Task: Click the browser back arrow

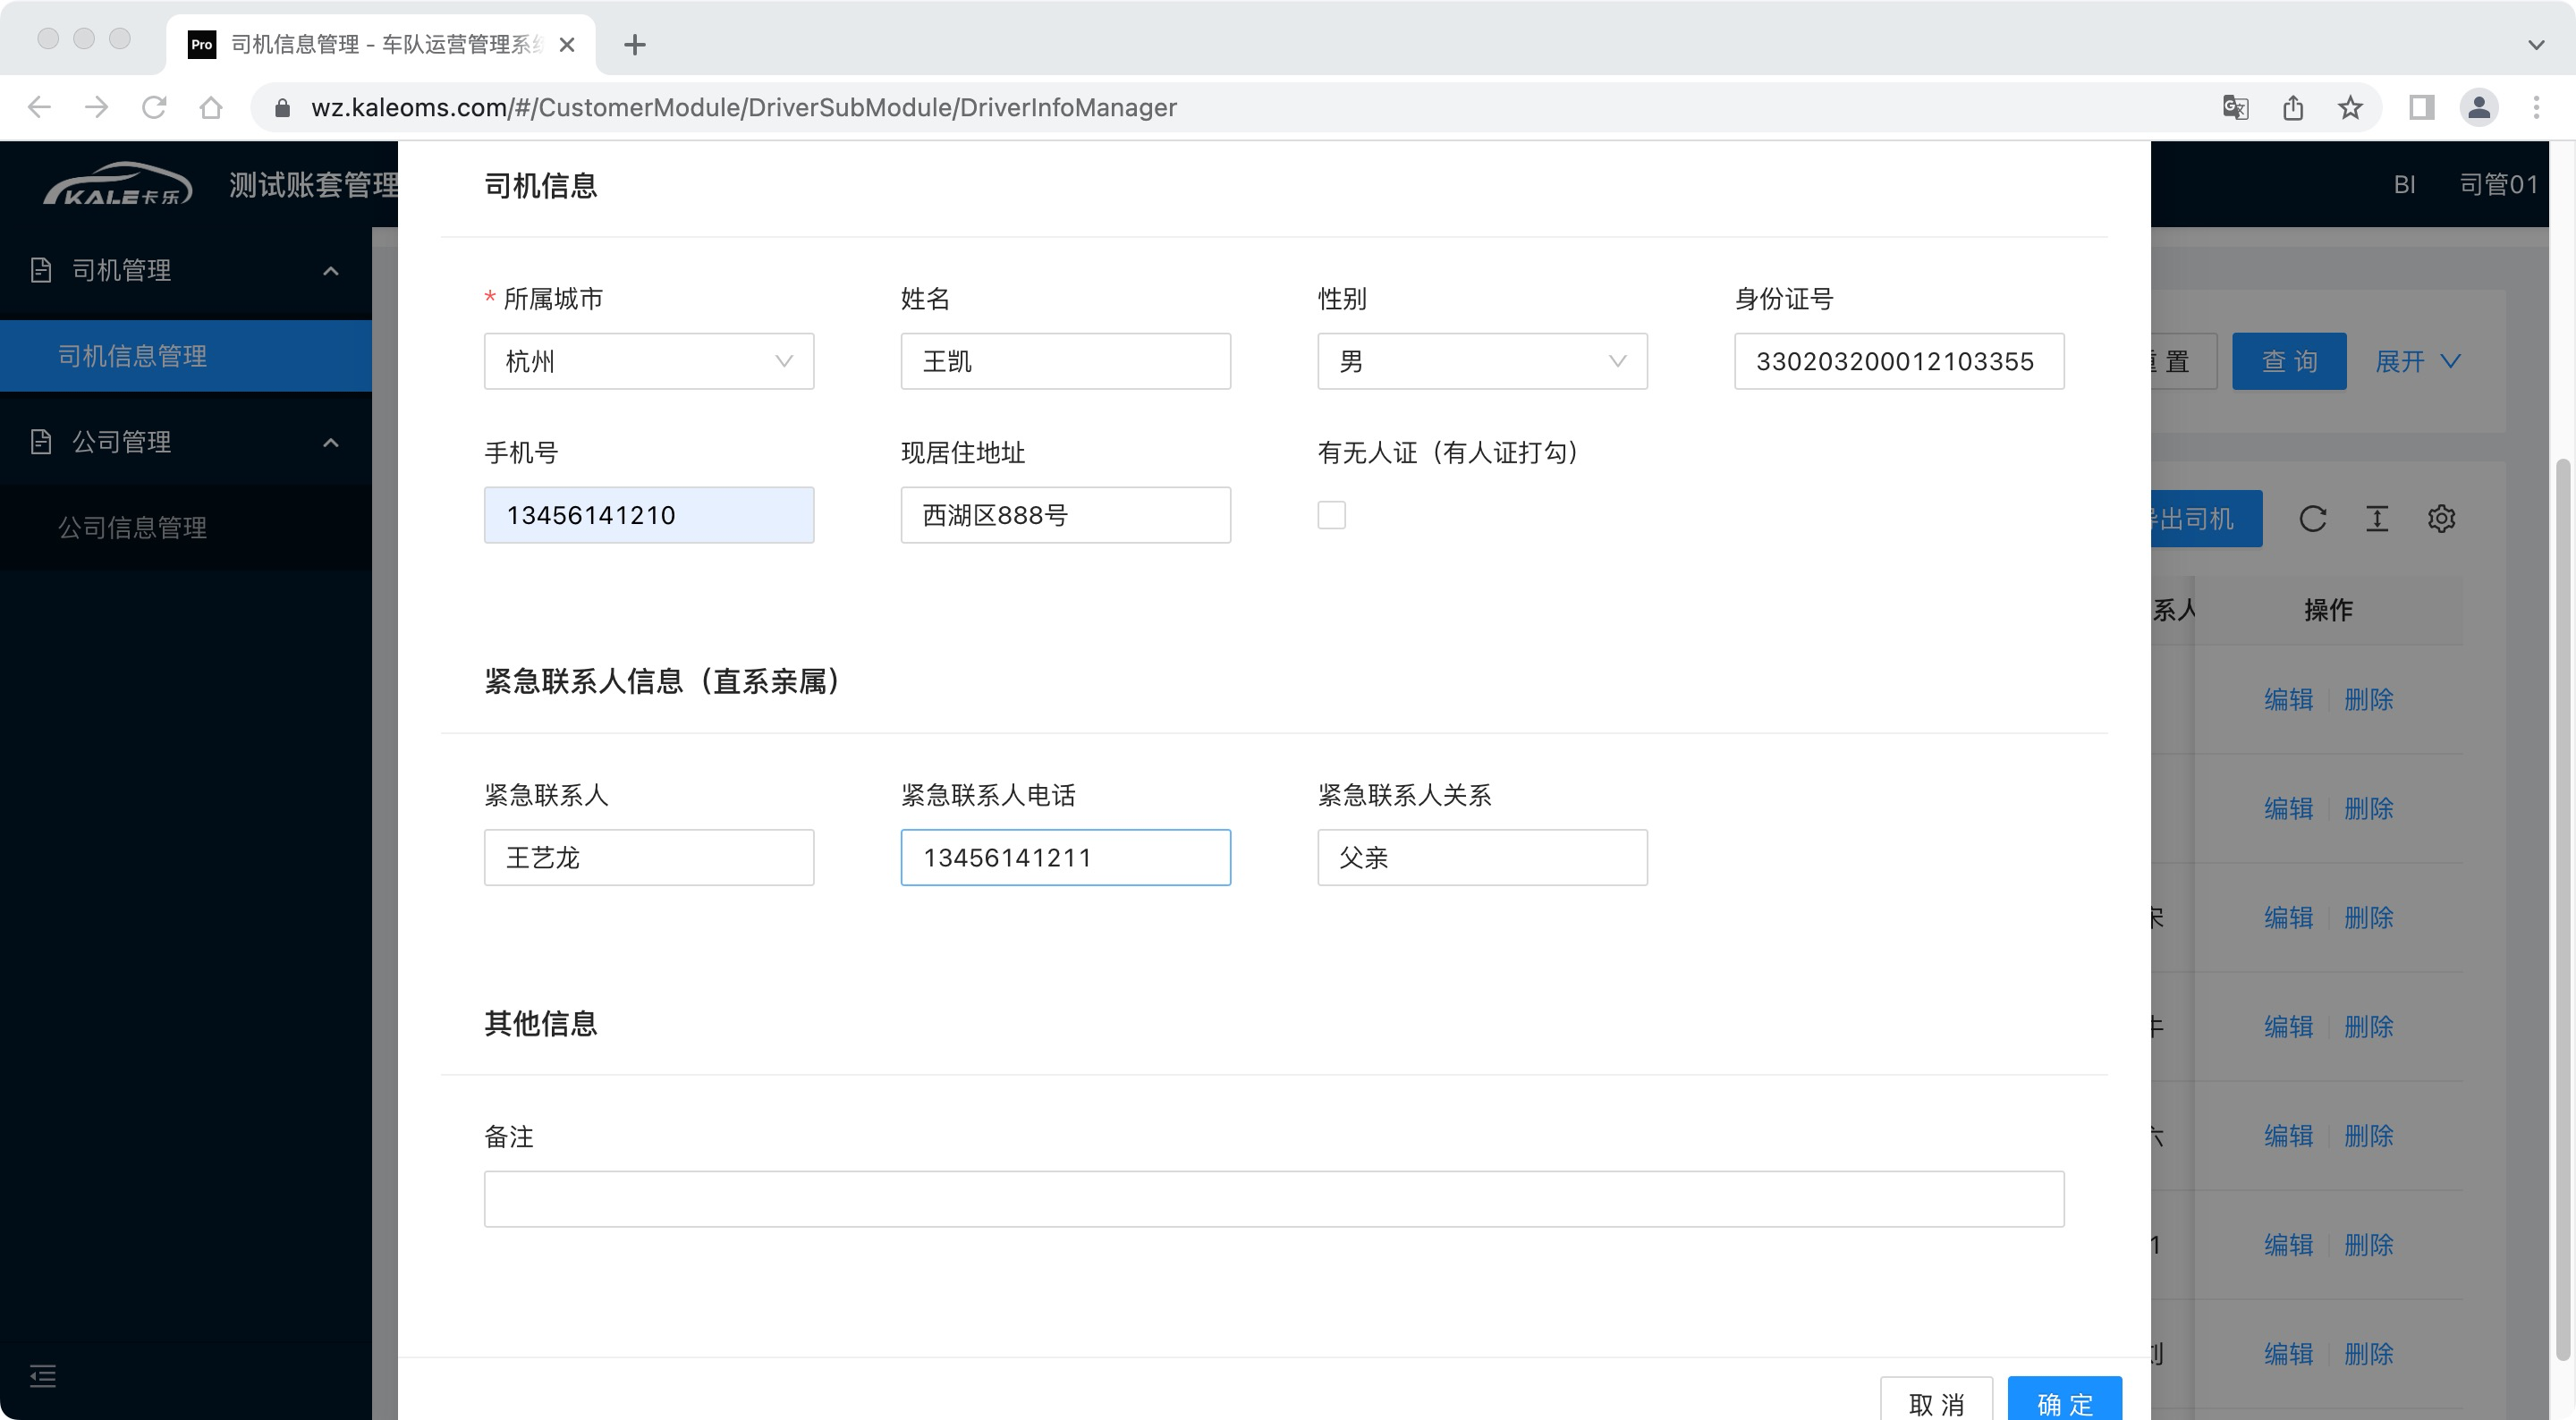Action: tap(39, 107)
